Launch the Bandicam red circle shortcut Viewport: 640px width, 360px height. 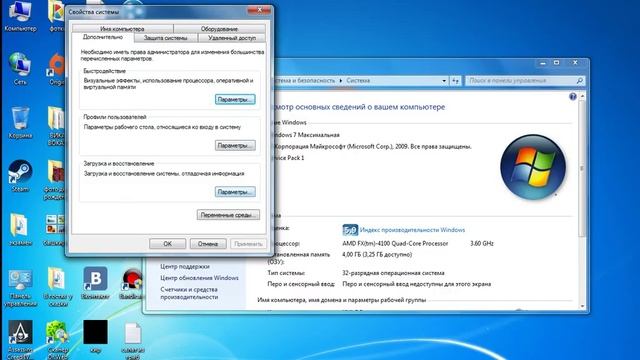pos(132,283)
